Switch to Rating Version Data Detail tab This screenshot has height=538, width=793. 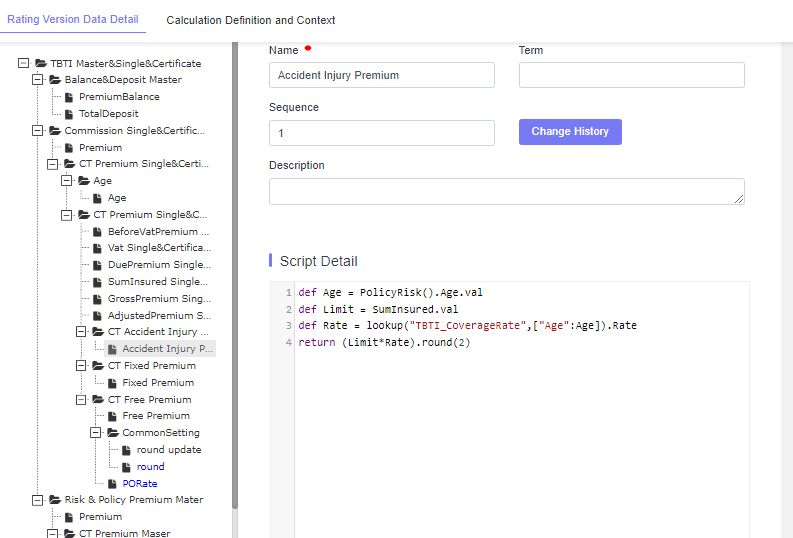pyautogui.click(x=73, y=19)
